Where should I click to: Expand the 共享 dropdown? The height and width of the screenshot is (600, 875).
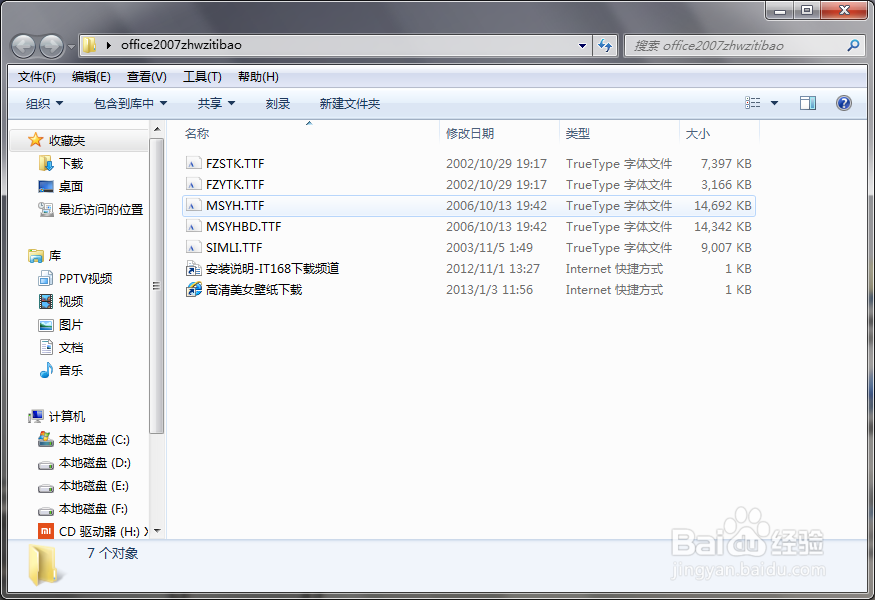(216, 103)
